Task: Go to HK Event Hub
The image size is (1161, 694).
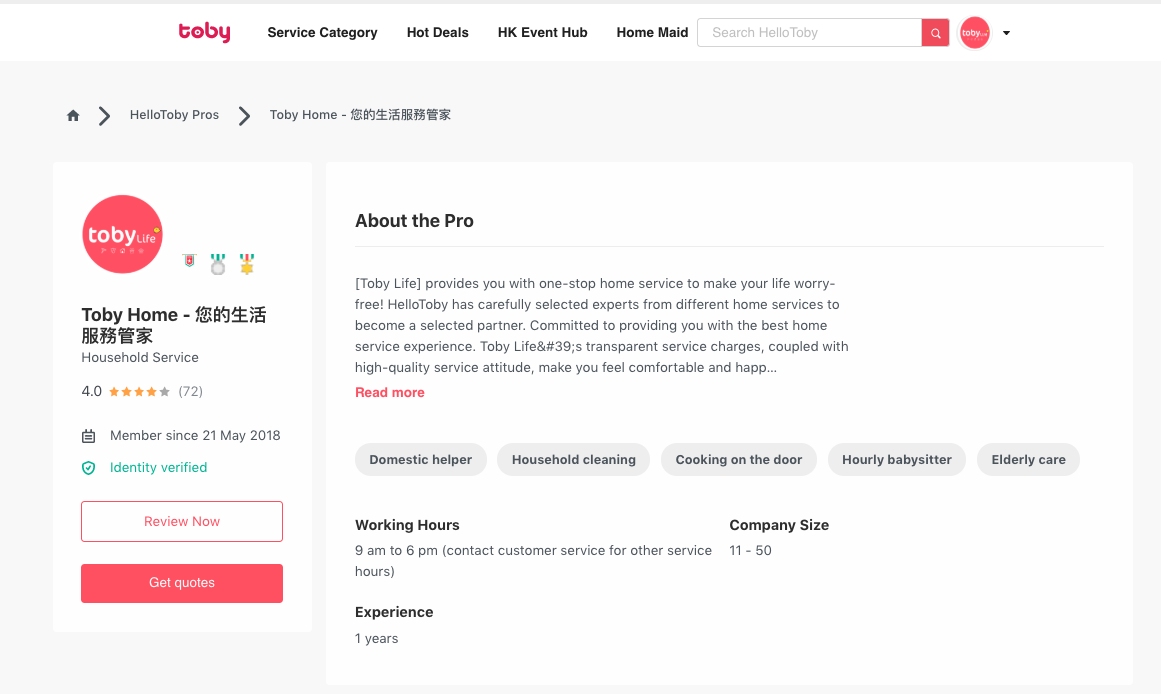Action: 542,33
